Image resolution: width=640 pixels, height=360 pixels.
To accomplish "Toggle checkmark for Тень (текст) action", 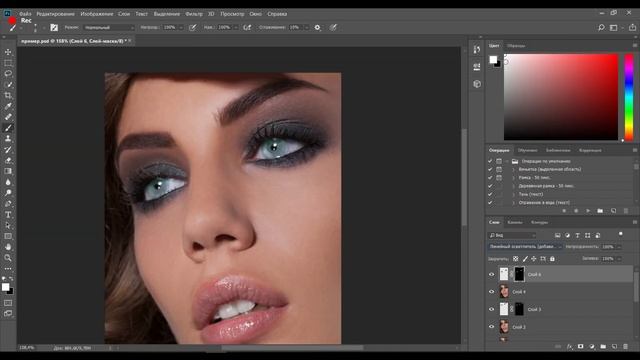I will (x=490, y=194).
